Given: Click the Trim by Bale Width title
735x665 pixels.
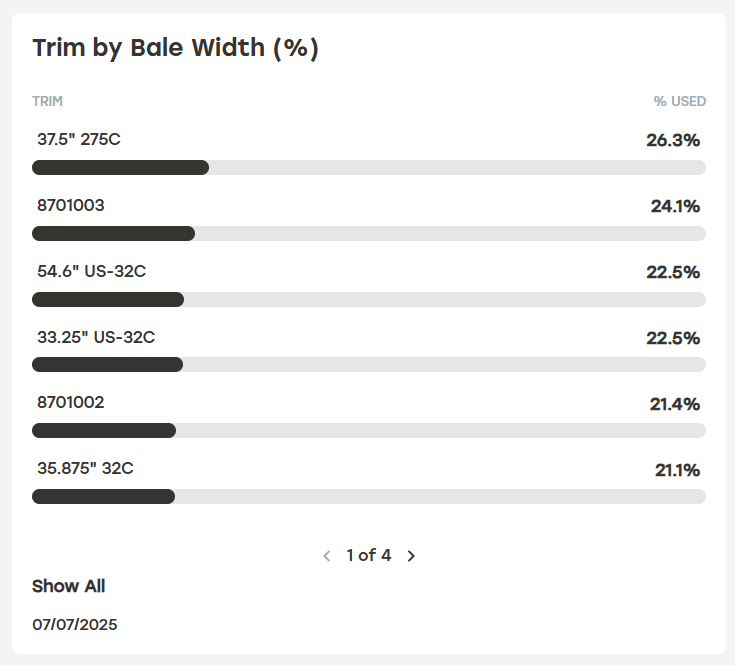Looking at the screenshot, I should tap(175, 49).
